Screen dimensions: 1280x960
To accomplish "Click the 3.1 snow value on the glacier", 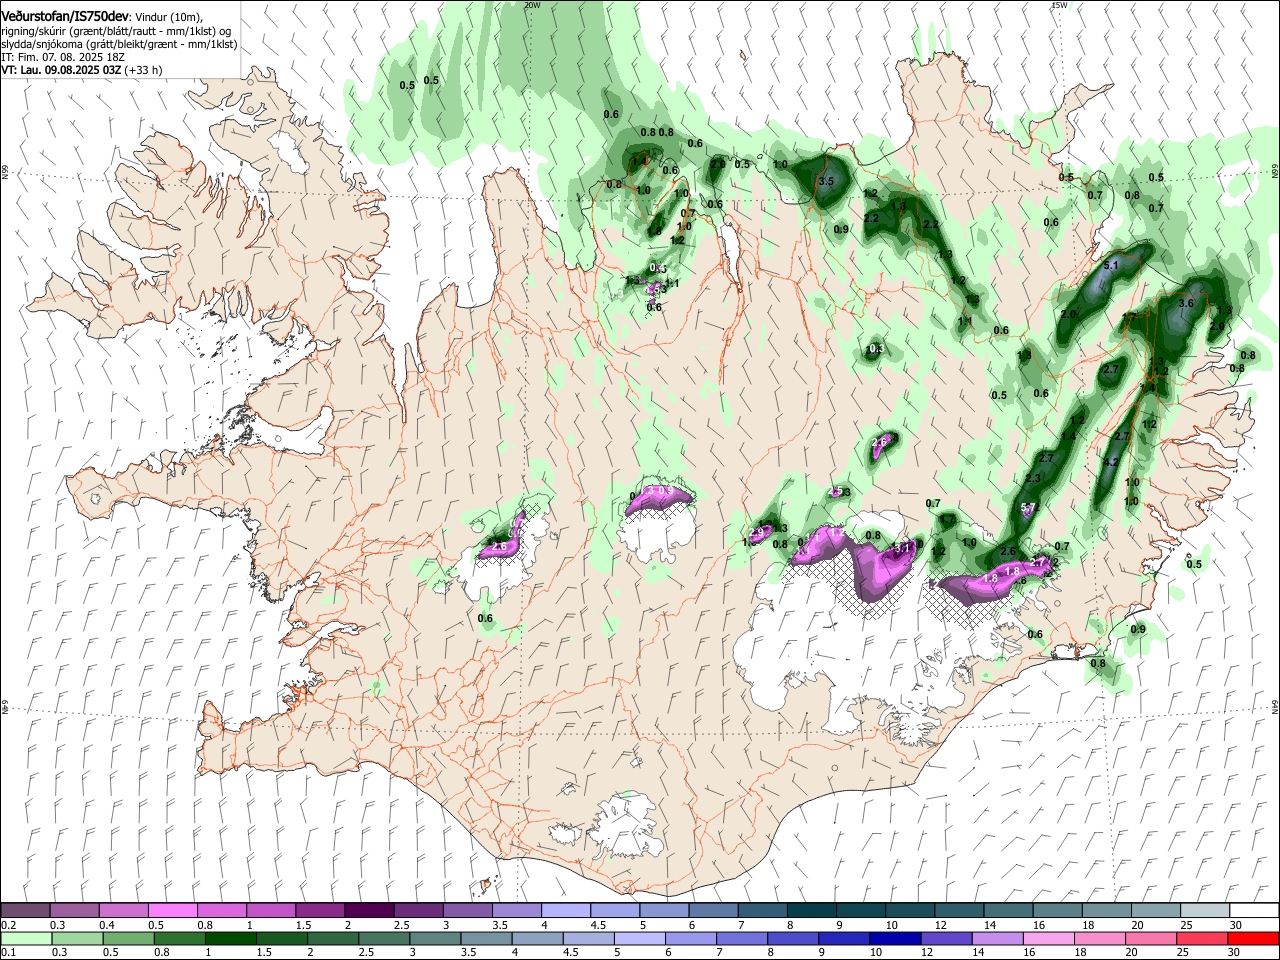I will pyautogui.click(x=901, y=548).
